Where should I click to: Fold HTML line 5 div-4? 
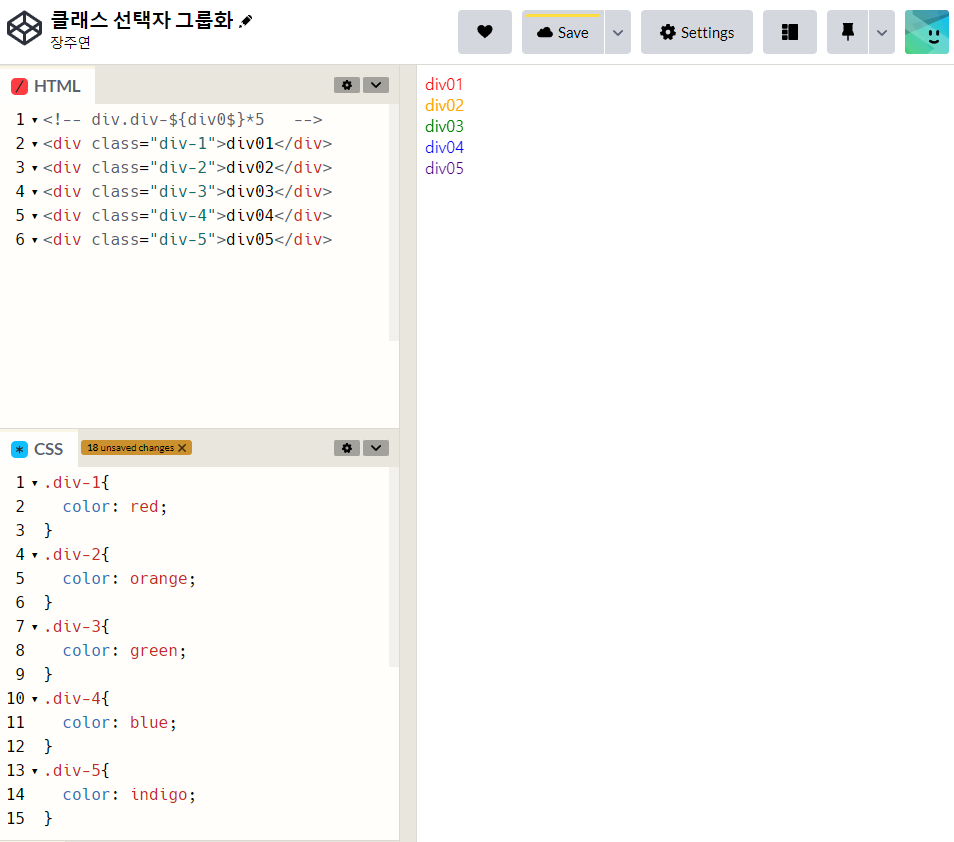35,216
